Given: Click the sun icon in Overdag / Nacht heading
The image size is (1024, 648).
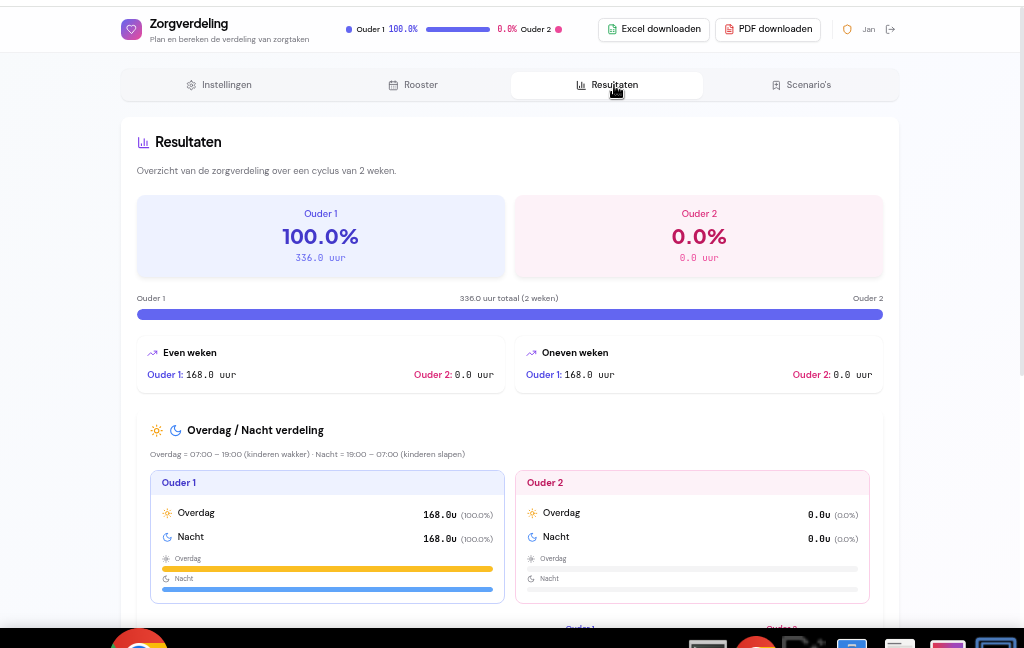Looking at the screenshot, I should coord(156,431).
